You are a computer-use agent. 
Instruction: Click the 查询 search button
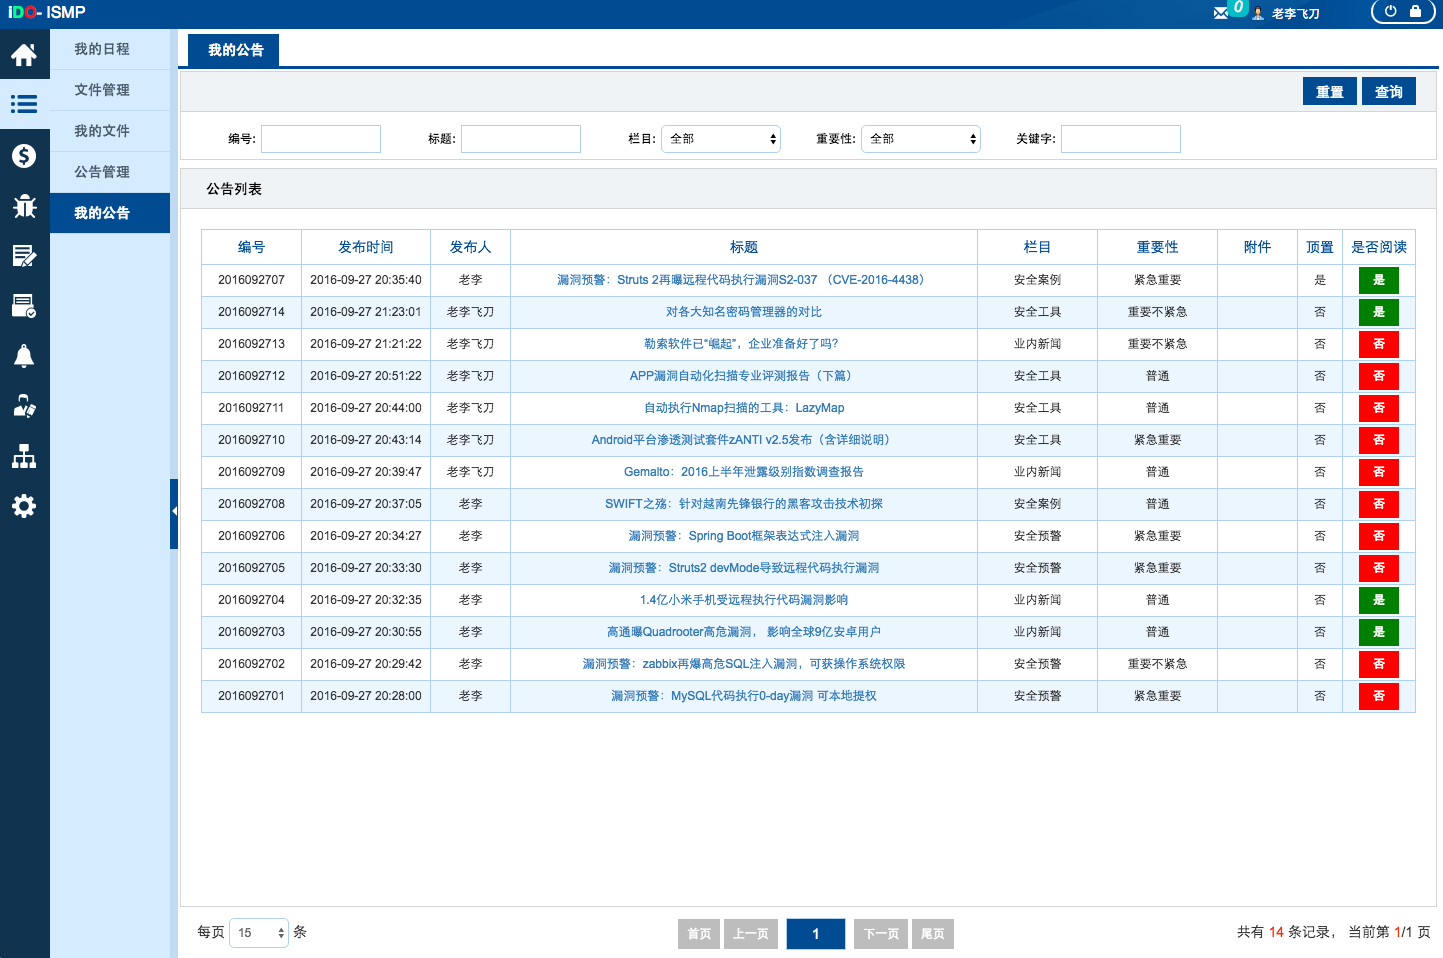pyautogui.click(x=1388, y=92)
